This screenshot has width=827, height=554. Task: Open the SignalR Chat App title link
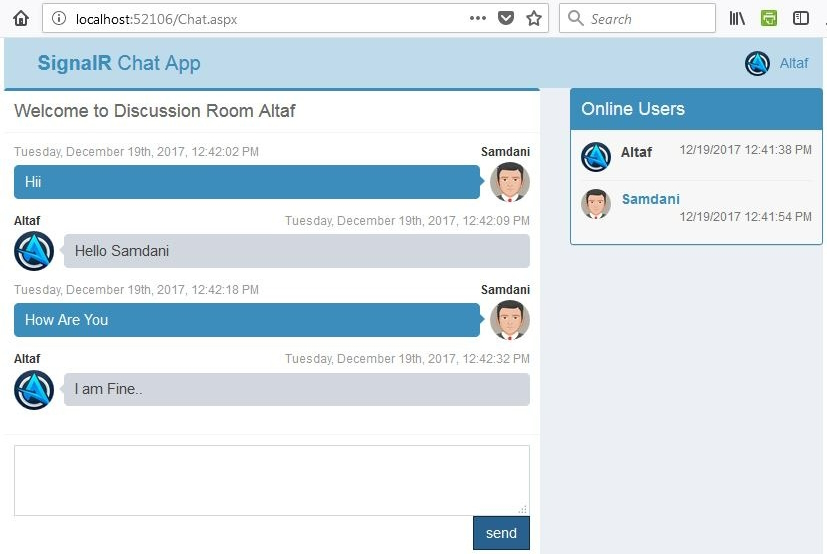[x=119, y=63]
